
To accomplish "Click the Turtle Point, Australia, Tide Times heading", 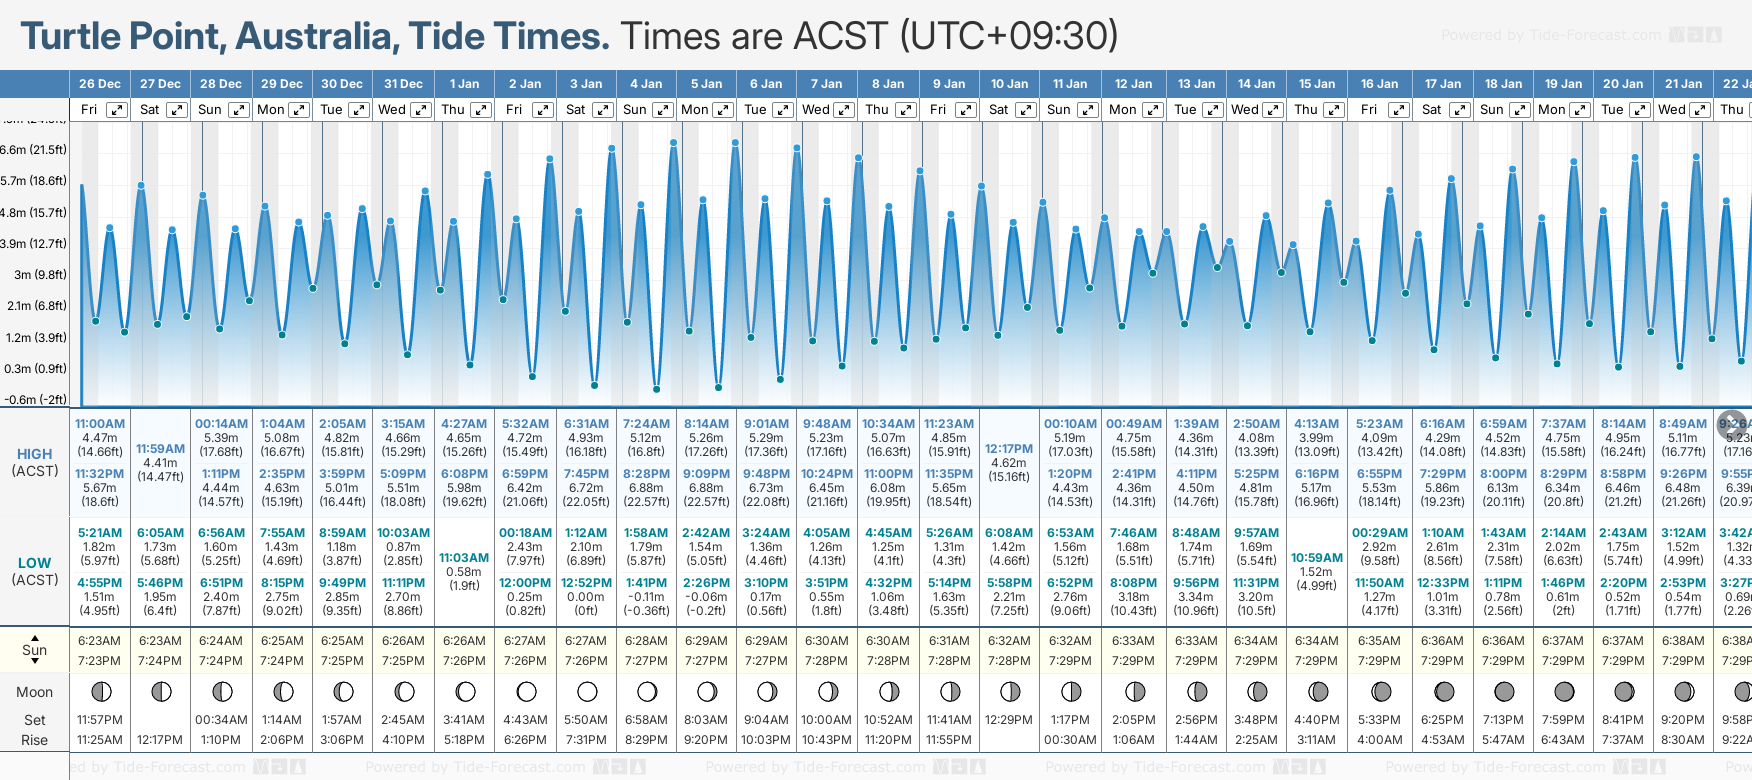I will click(315, 36).
